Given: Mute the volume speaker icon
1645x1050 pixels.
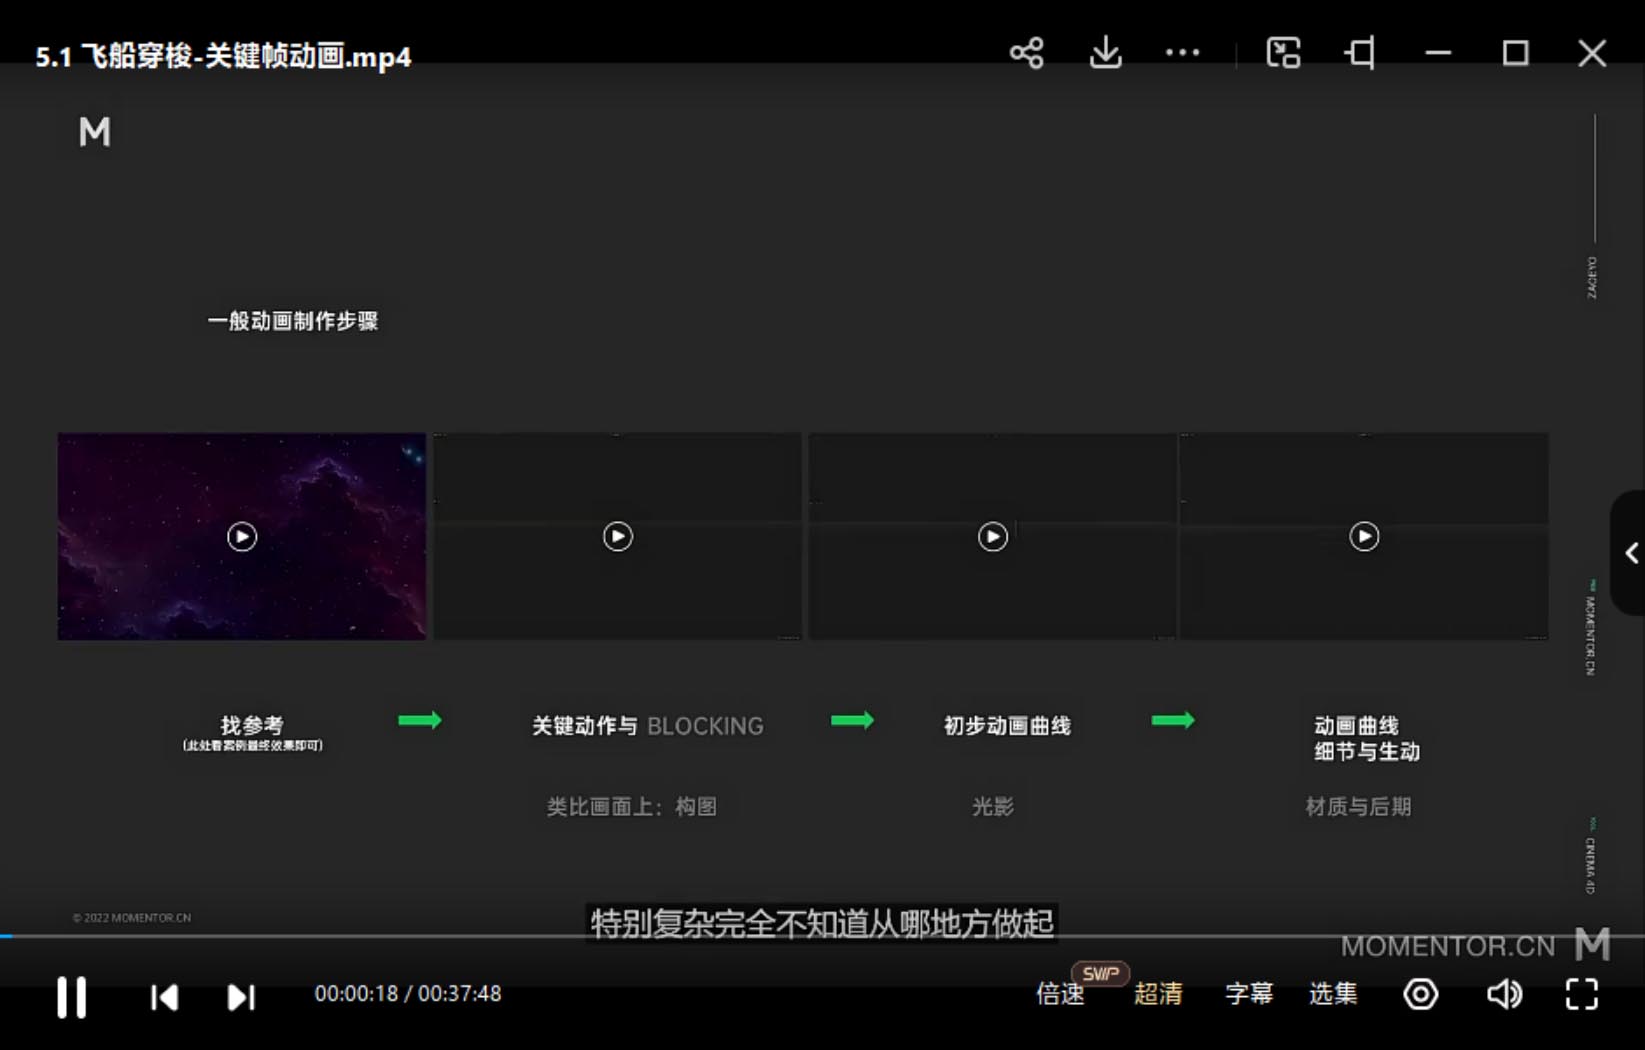Looking at the screenshot, I should 1504,994.
